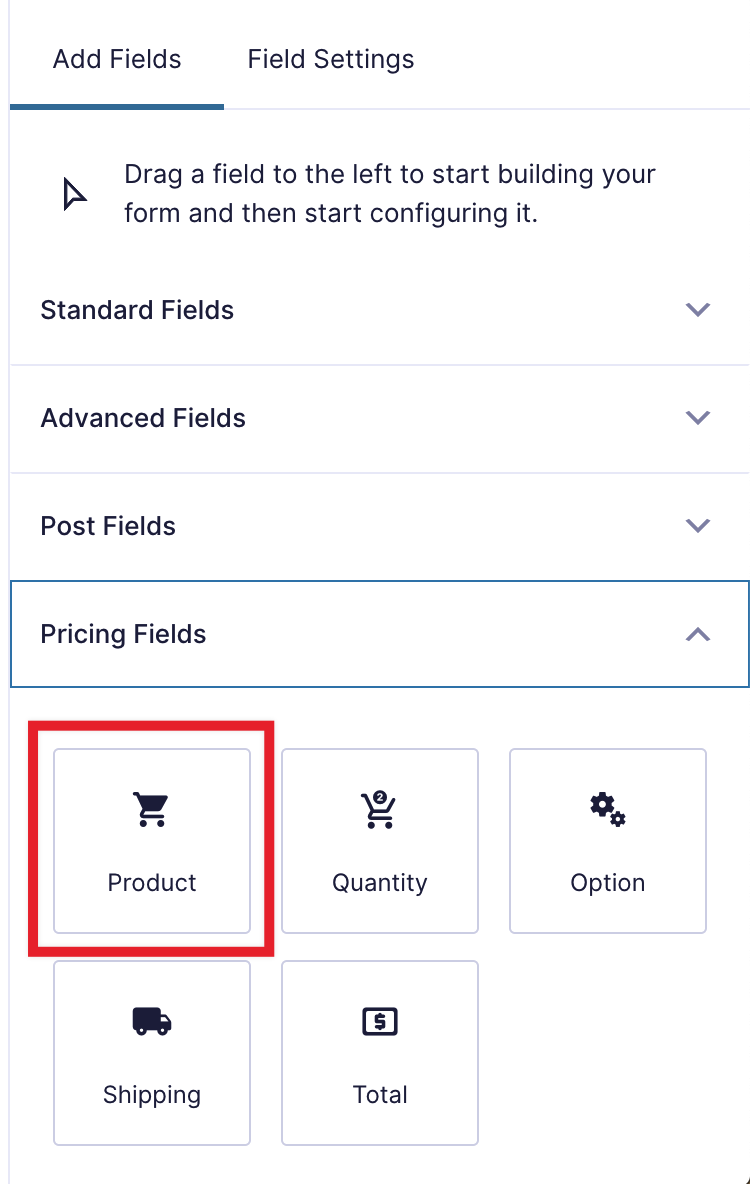Click the Total field label

380,1095
